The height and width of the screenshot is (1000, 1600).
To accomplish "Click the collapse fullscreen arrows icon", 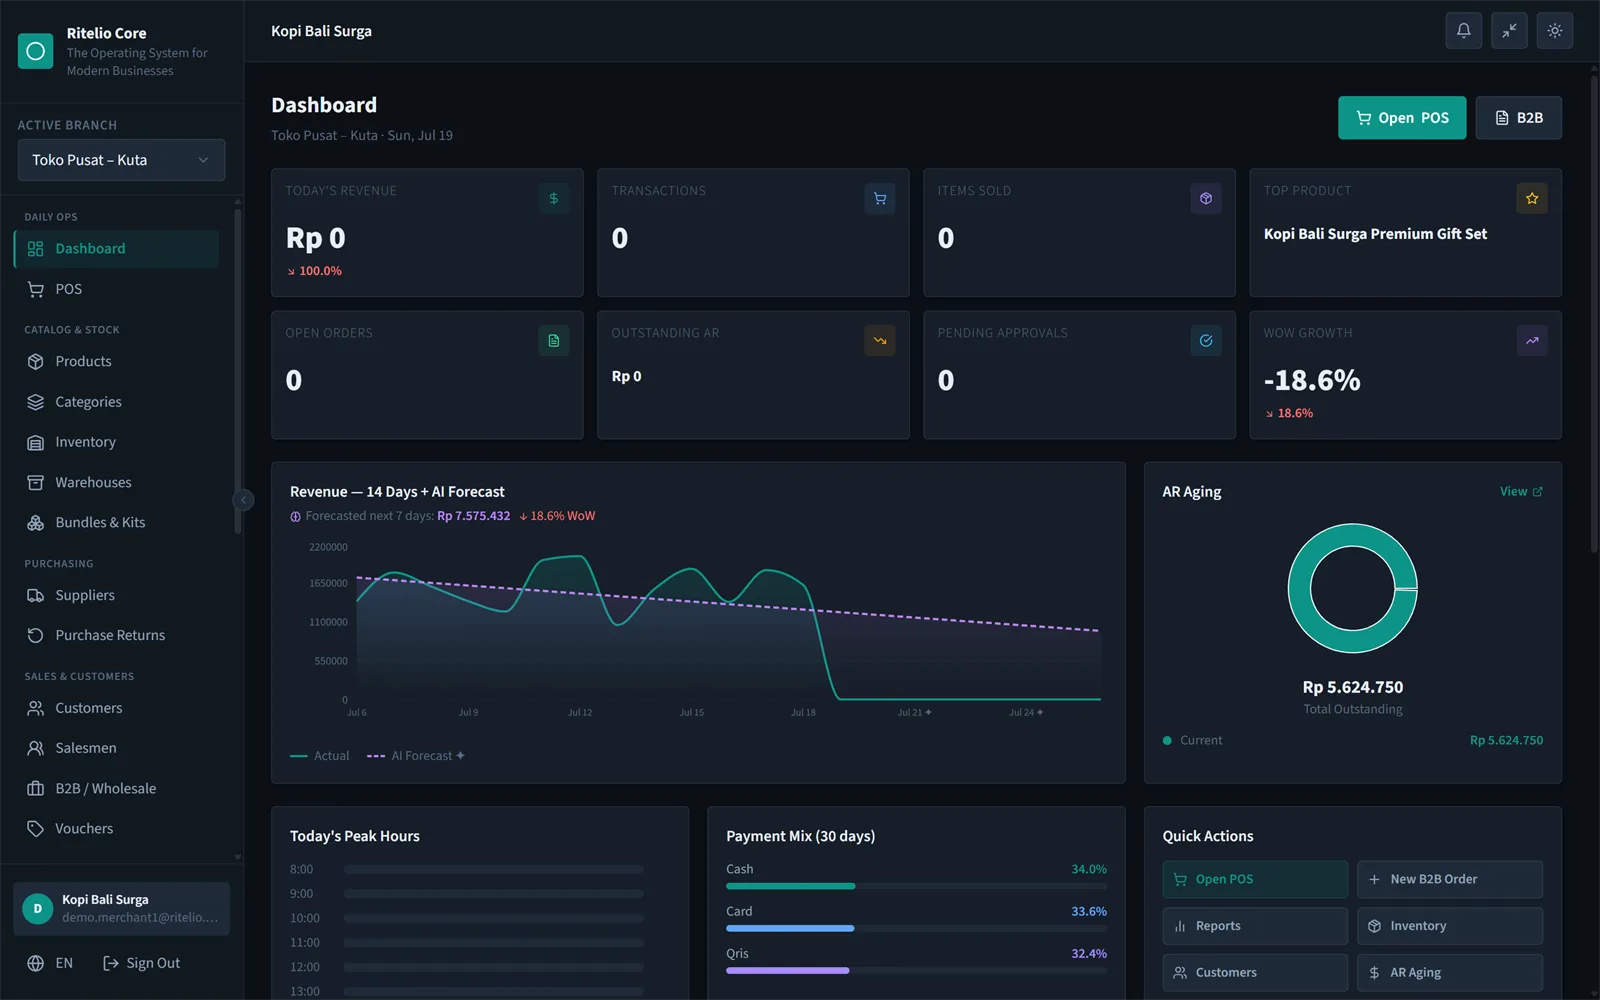I will [1509, 31].
